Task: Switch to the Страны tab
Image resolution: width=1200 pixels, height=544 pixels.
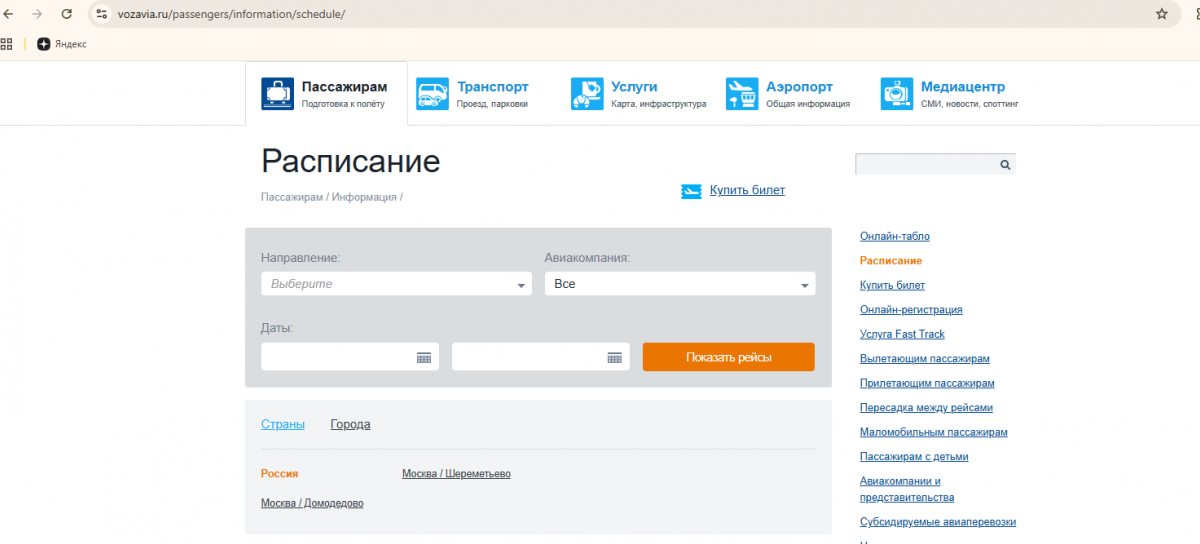Action: click(283, 424)
